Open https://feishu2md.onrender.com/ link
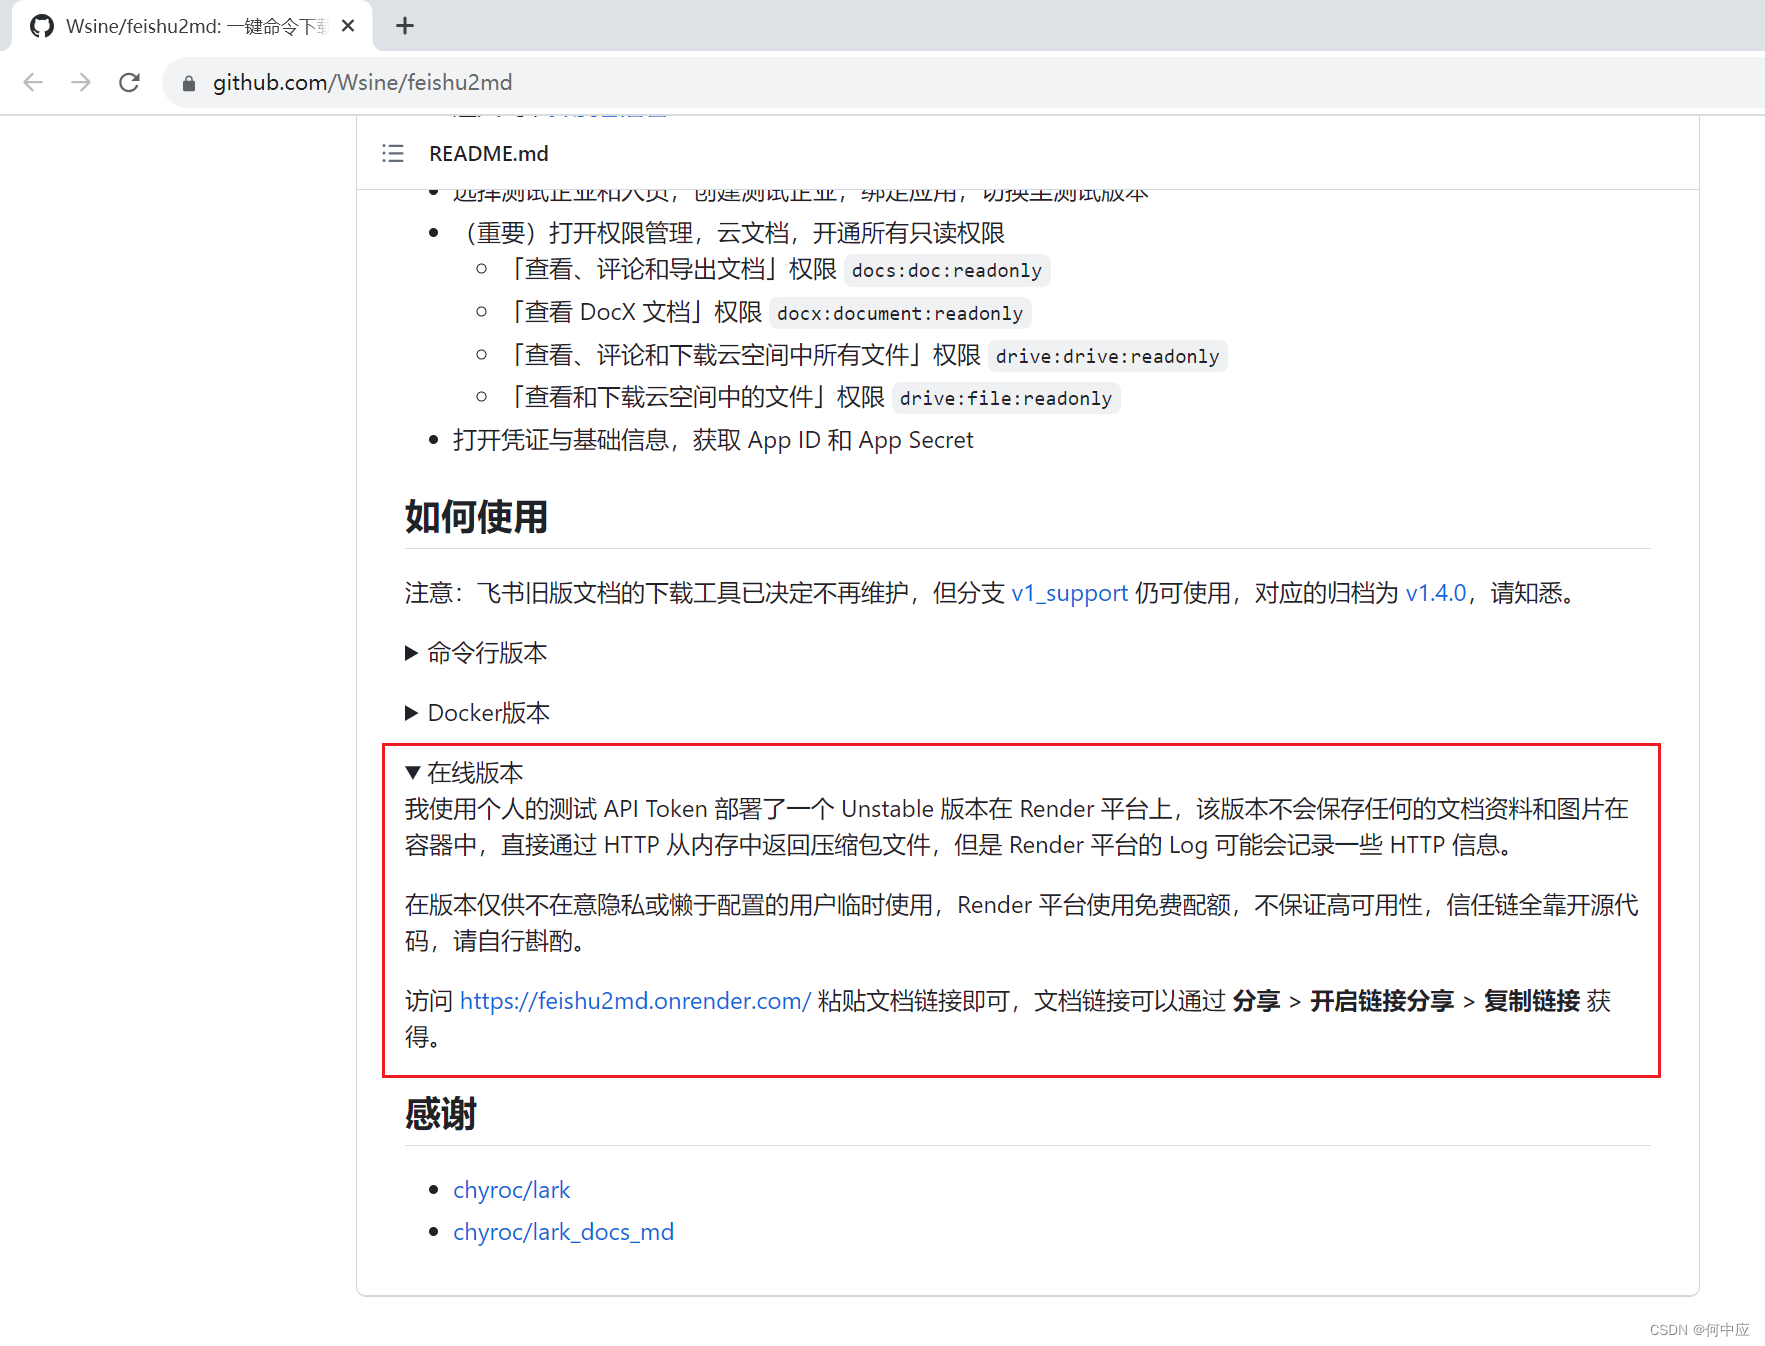Viewport: 1765px width, 1346px height. pos(635,1001)
